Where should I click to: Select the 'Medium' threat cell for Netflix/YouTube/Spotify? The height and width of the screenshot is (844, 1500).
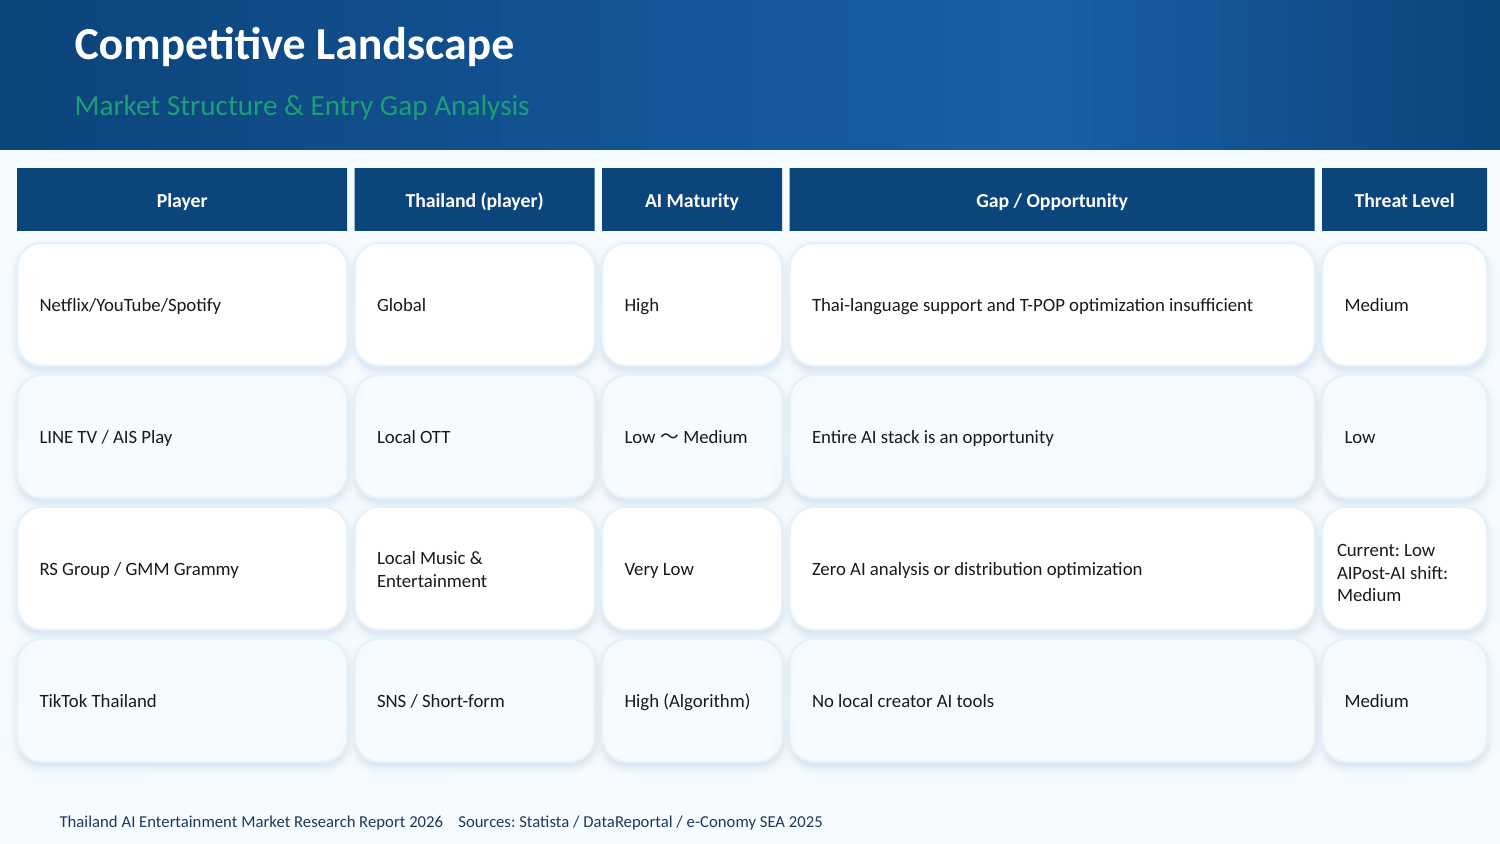coord(1404,305)
